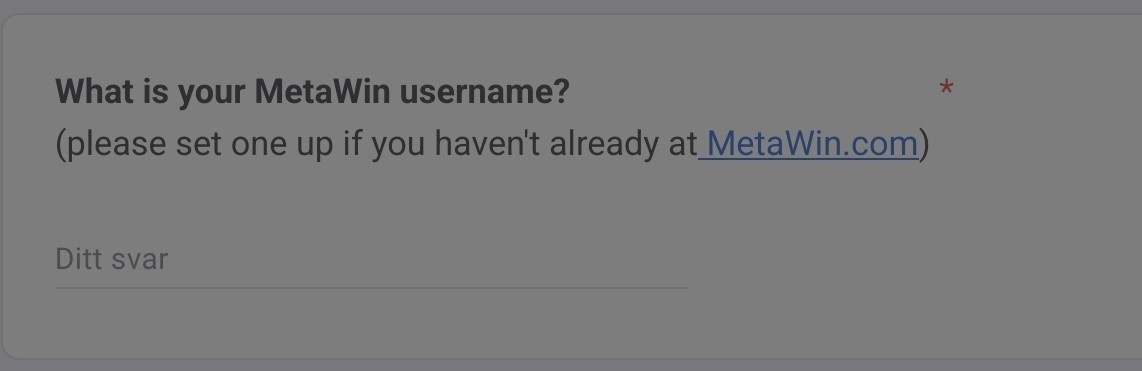Click the word 'MetaWin' in the bold heading

(322, 91)
